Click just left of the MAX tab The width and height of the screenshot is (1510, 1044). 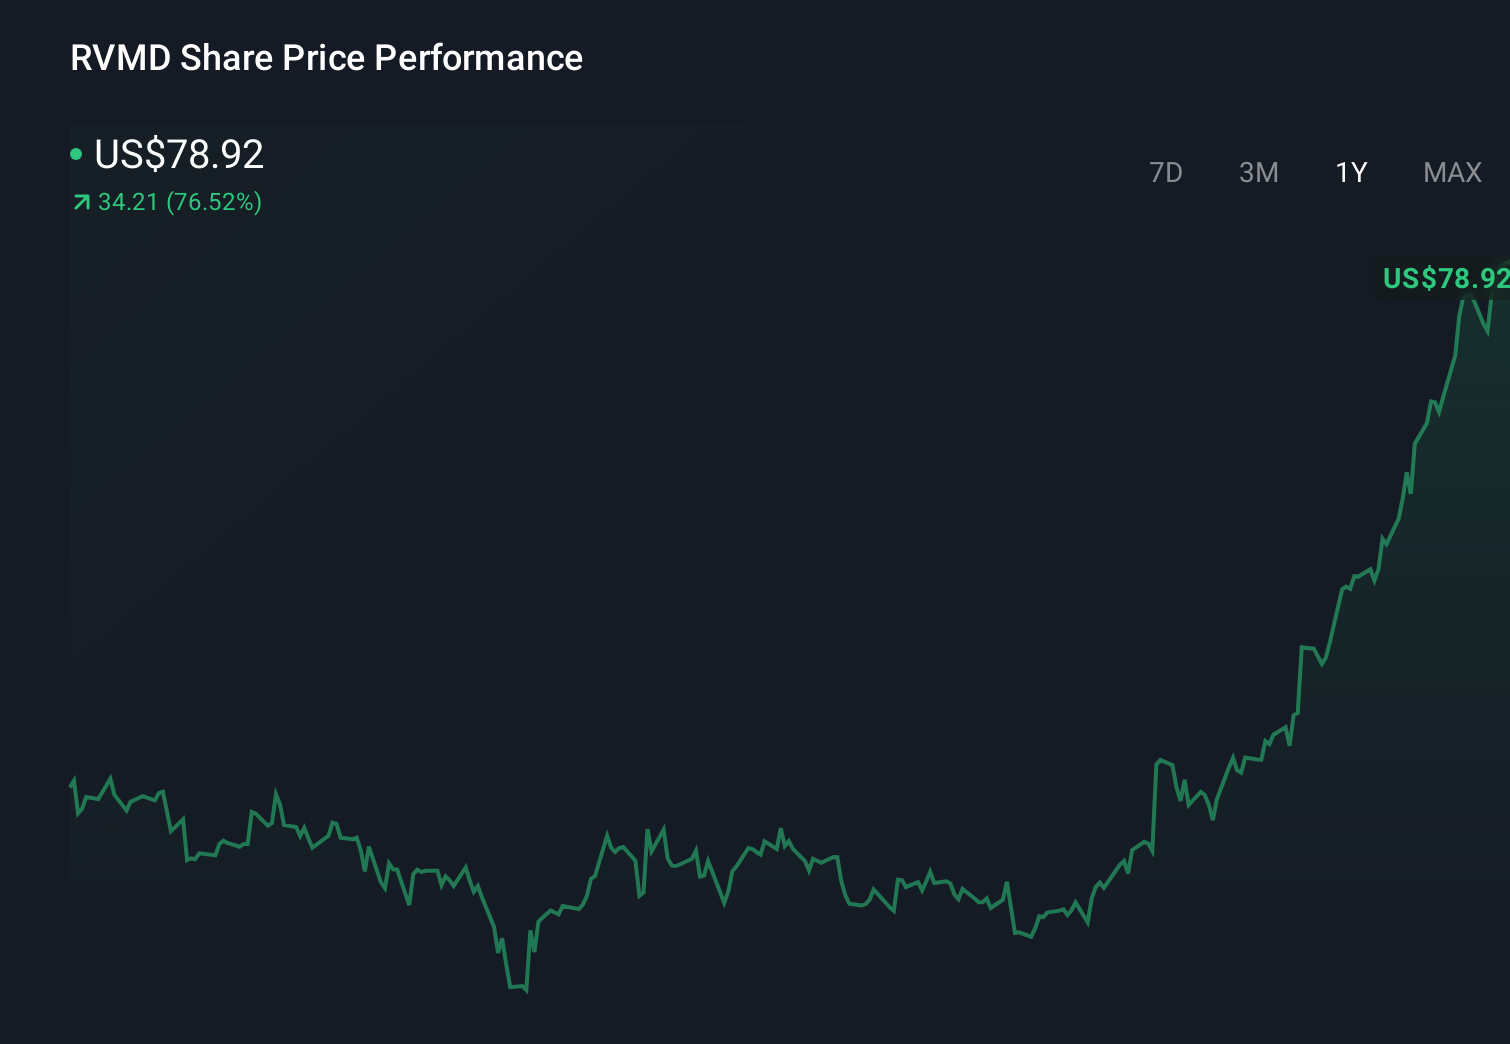[1405, 172]
